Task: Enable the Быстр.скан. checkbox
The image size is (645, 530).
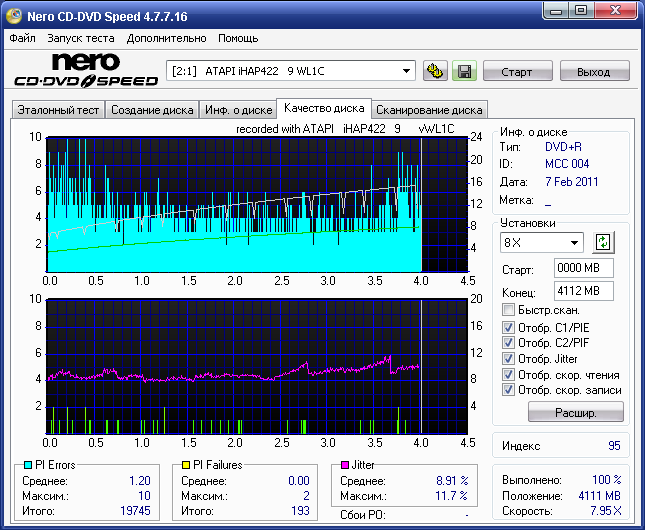Action: [x=509, y=310]
